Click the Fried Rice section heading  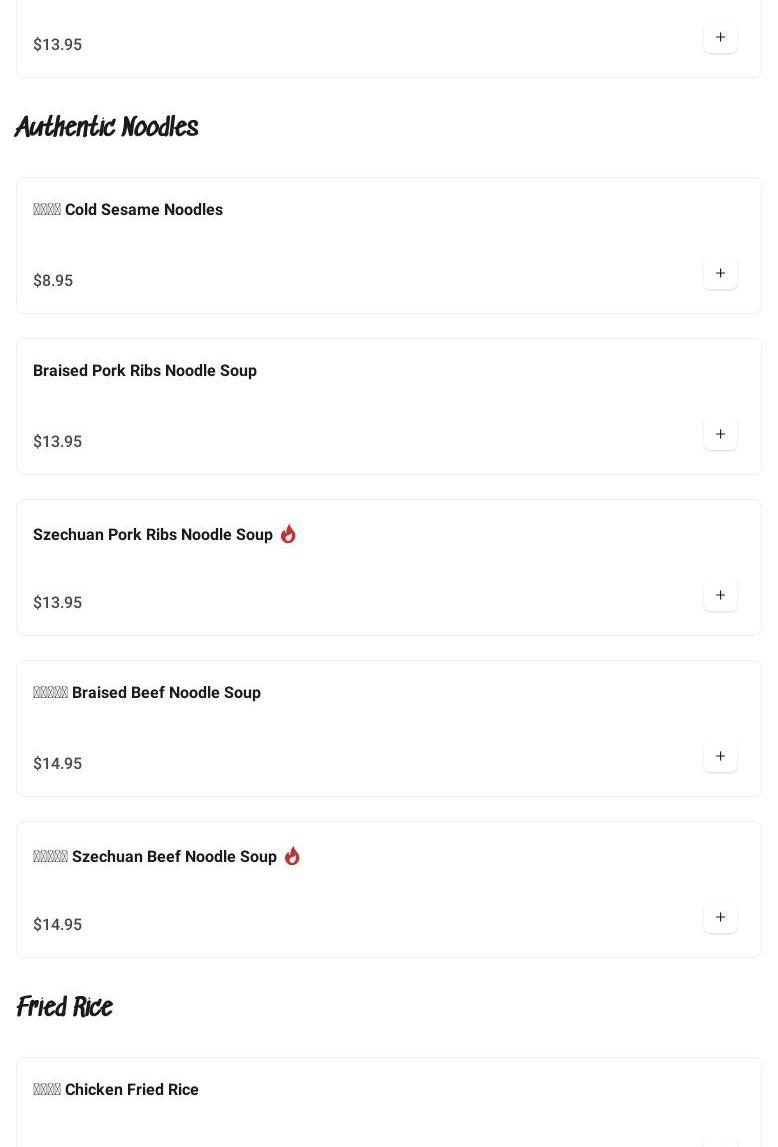coord(64,1007)
